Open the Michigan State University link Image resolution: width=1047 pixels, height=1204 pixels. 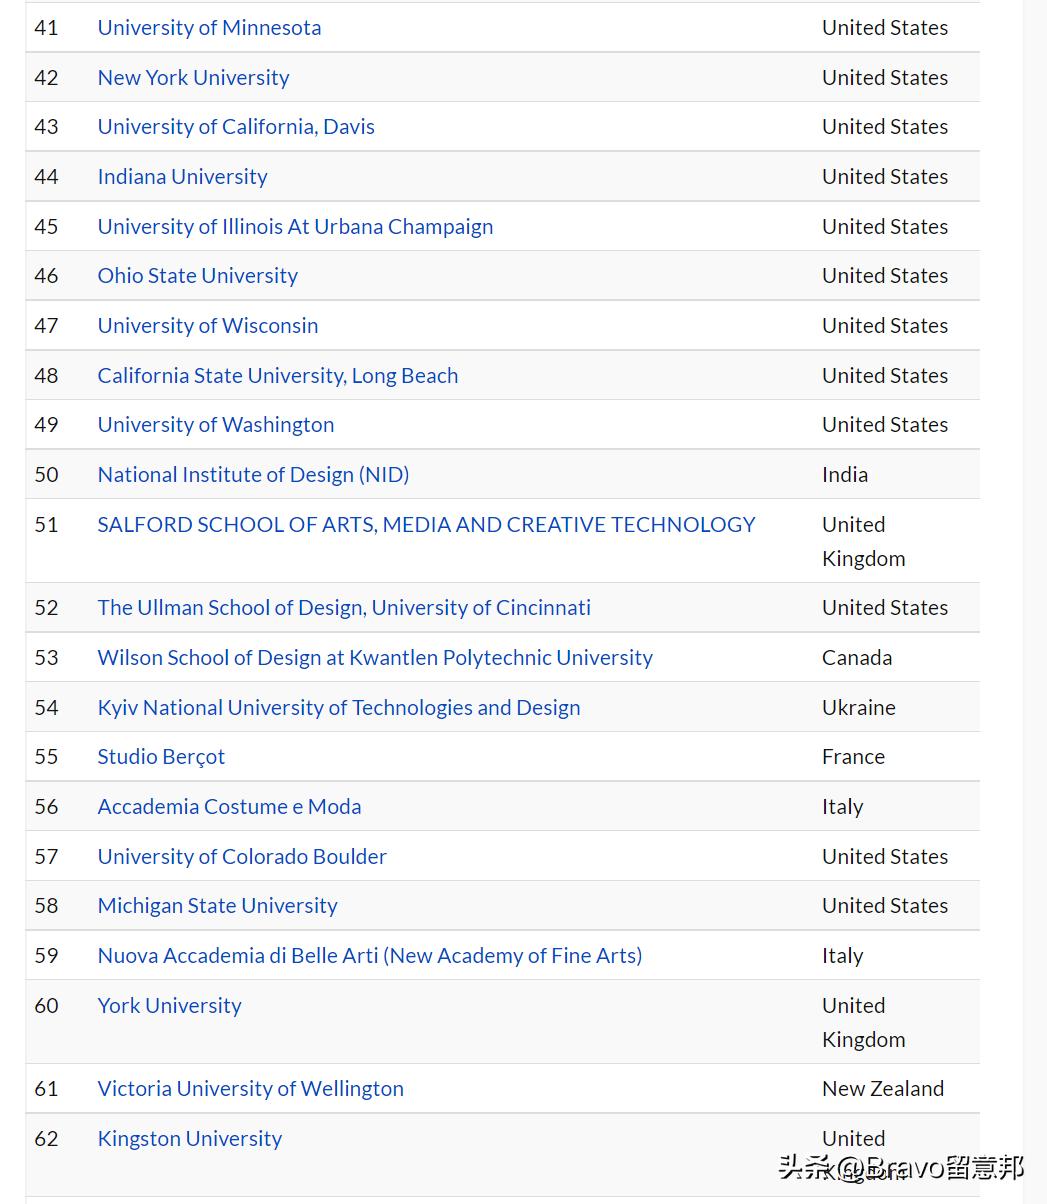217,906
